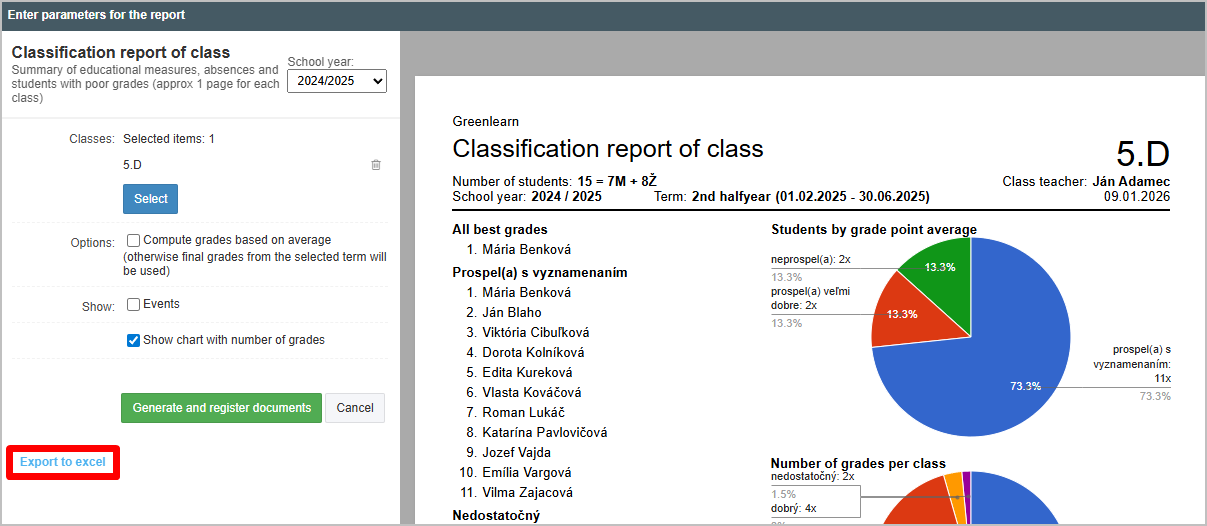1207x526 pixels.
Task: Click the nedostatočný: 2x chart label
Action: (x=814, y=477)
